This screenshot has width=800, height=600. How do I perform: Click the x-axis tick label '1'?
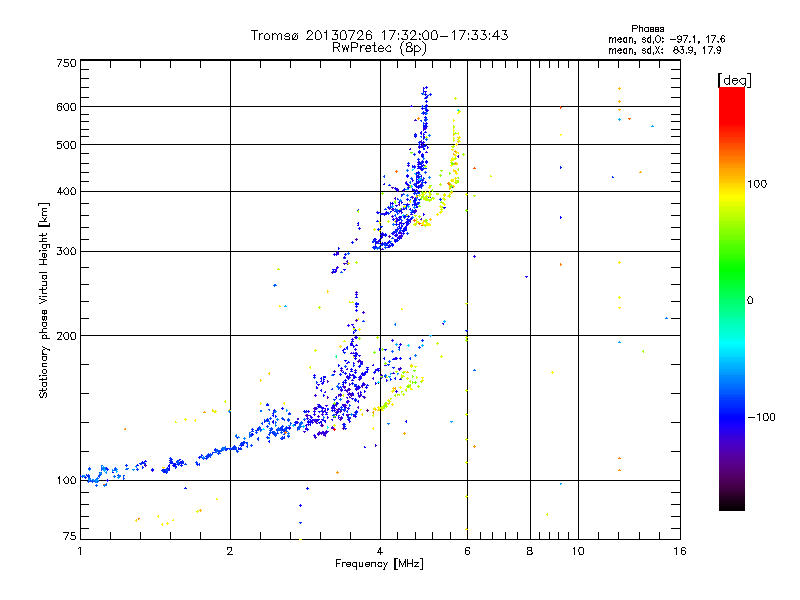point(80,551)
